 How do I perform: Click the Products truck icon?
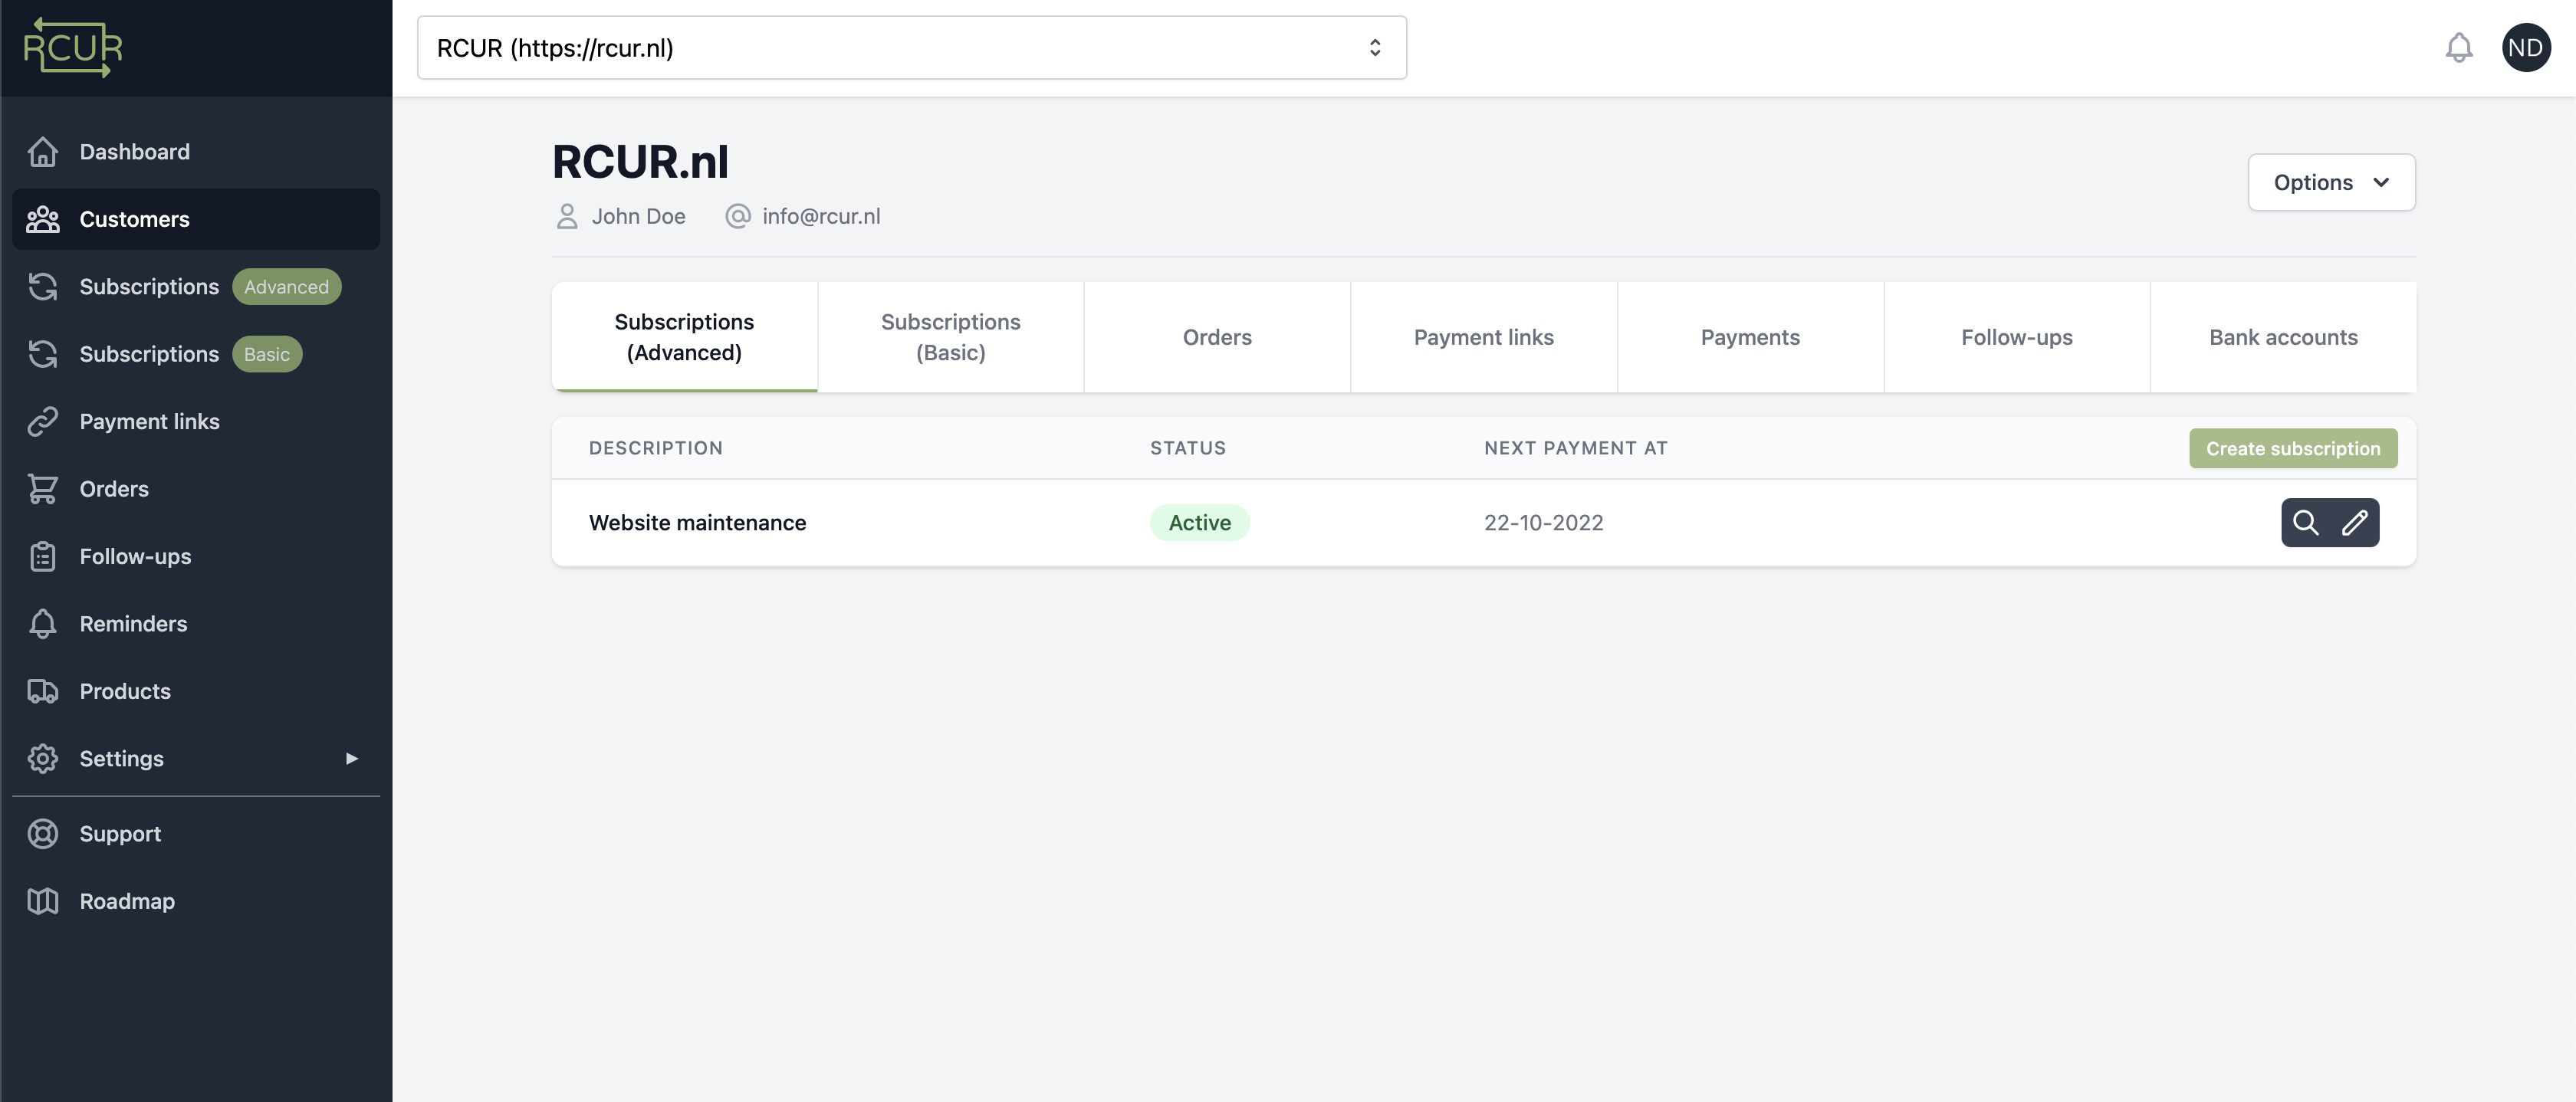coord(43,691)
